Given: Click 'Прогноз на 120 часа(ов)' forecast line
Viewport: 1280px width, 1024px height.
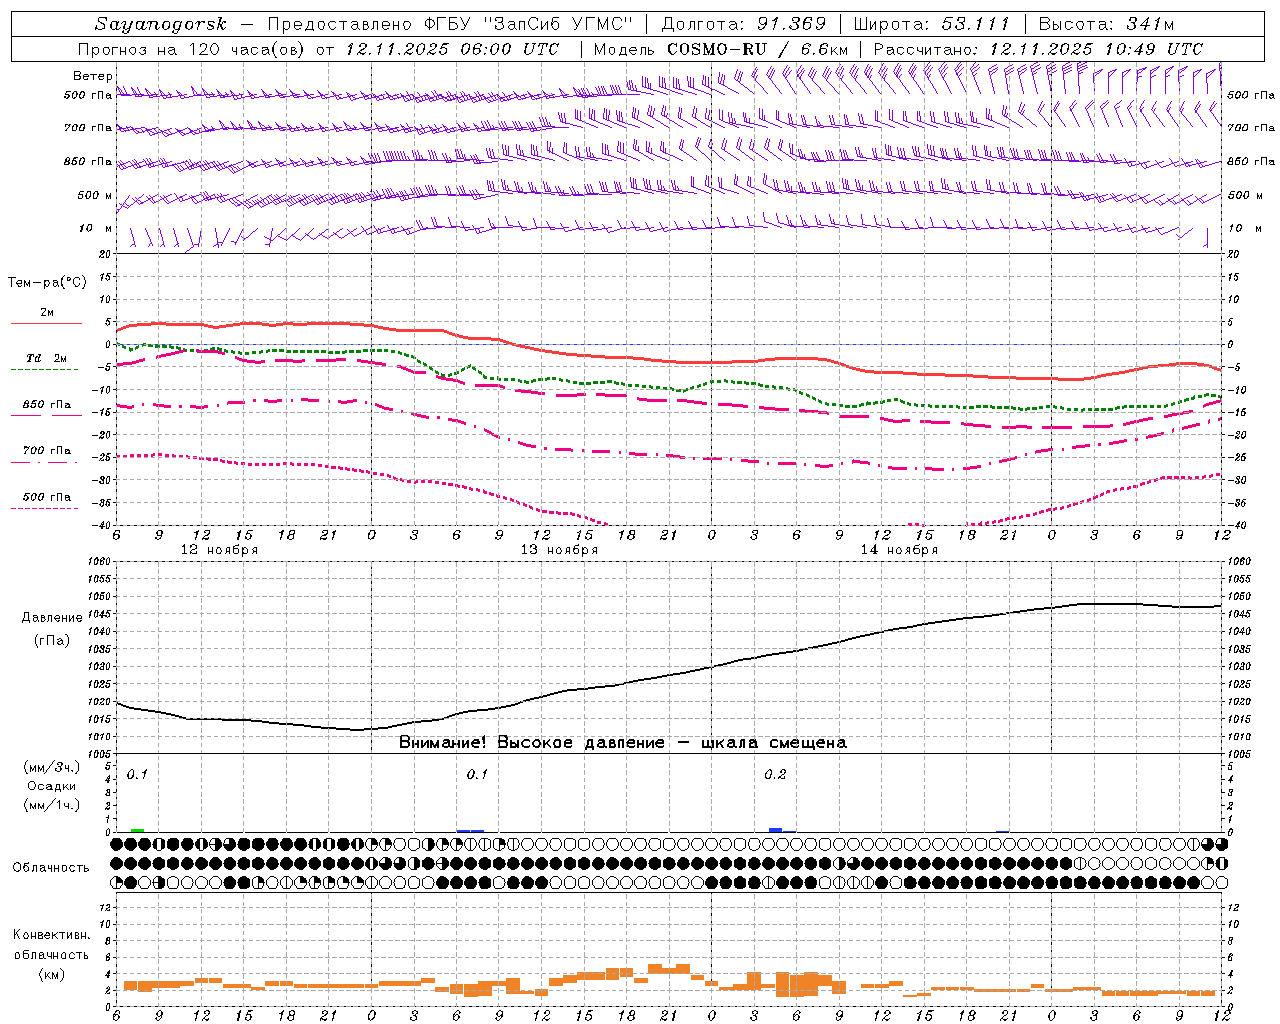Looking at the screenshot, I should point(191,49).
